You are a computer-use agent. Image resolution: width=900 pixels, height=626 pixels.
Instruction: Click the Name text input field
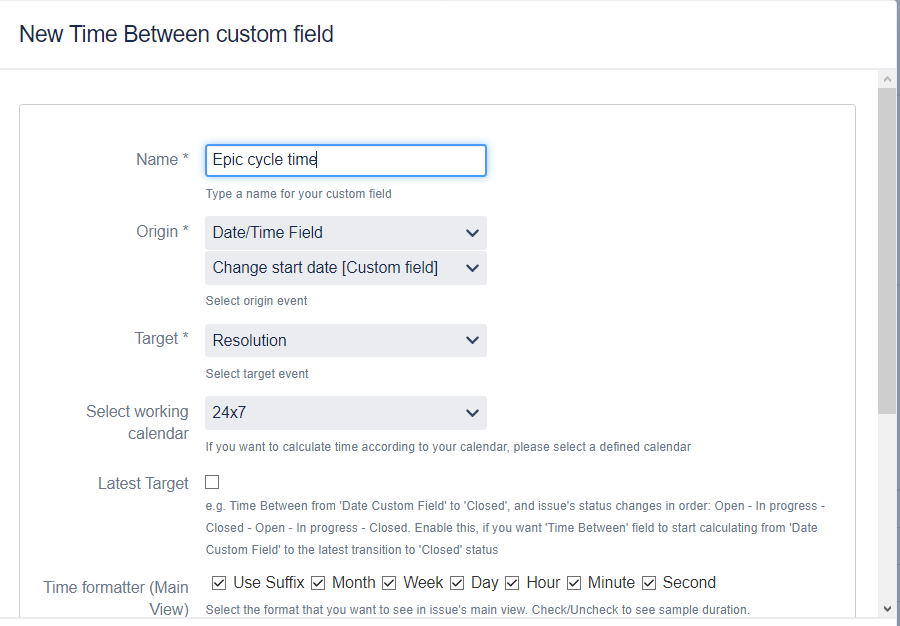point(345,160)
